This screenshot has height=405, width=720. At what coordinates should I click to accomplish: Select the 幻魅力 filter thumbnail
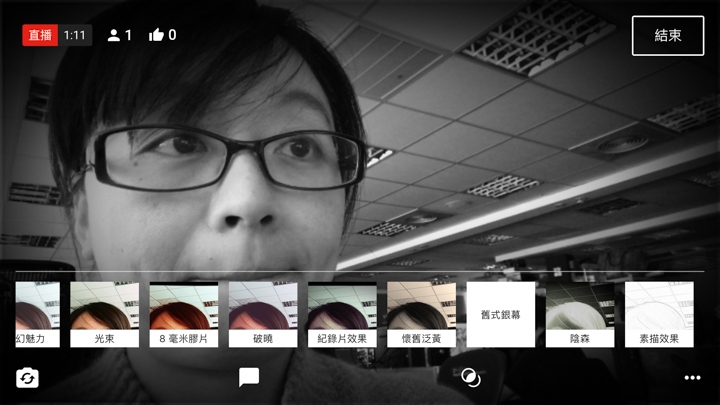[38, 315]
